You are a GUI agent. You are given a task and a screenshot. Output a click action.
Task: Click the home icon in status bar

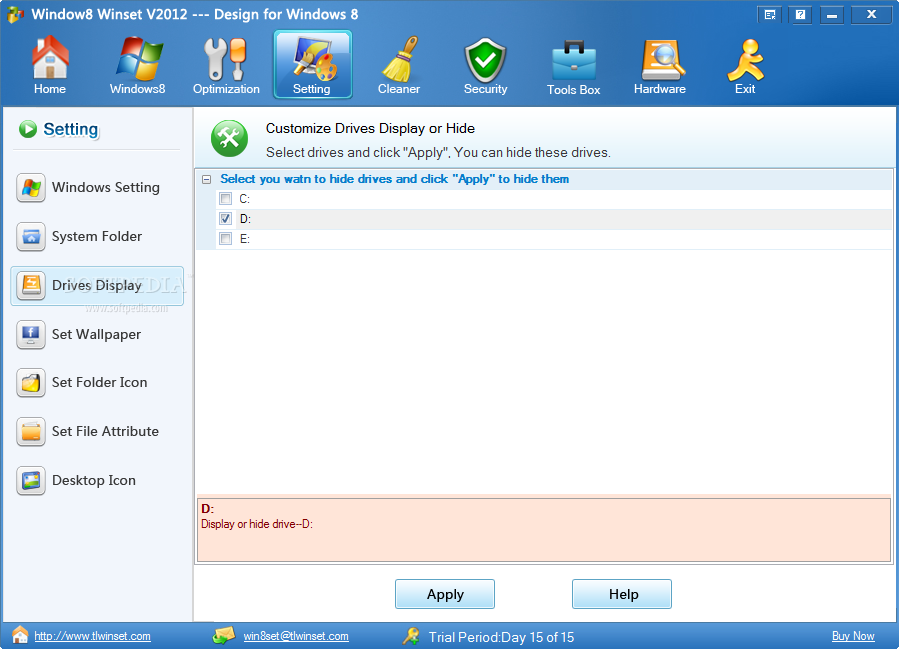[x=20, y=635]
